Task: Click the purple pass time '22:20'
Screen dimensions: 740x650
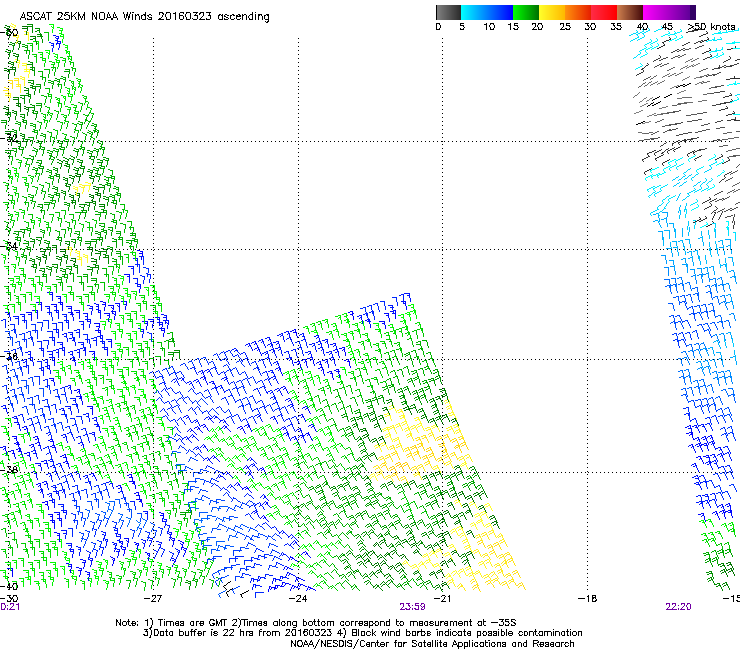Action: pos(678,607)
